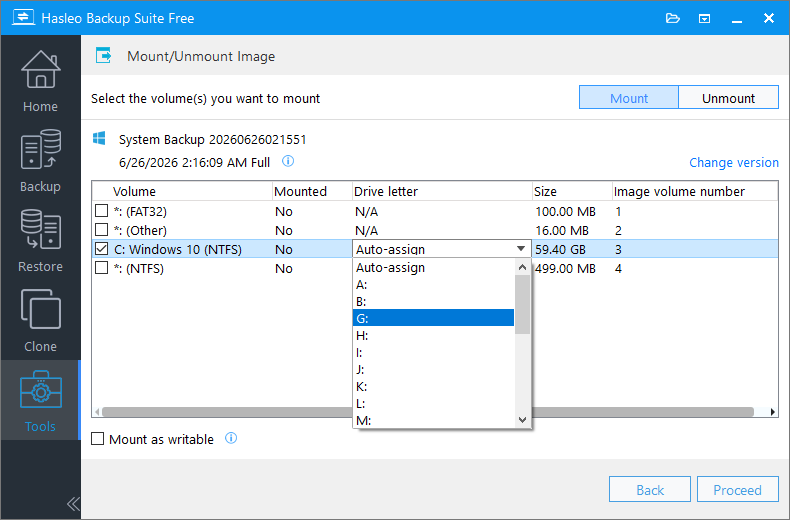Image resolution: width=790 pixels, height=520 pixels.
Task: Click the Change version link
Action: pos(734,162)
